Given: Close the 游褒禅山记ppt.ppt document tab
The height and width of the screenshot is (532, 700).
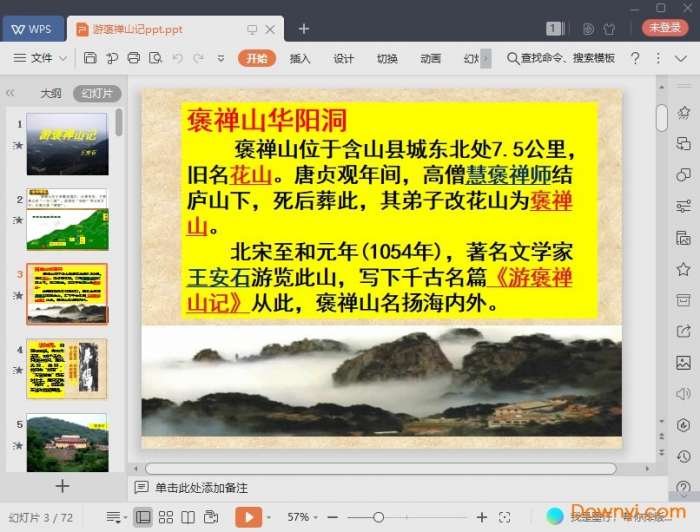Looking at the screenshot, I should [x=270, y=29].
